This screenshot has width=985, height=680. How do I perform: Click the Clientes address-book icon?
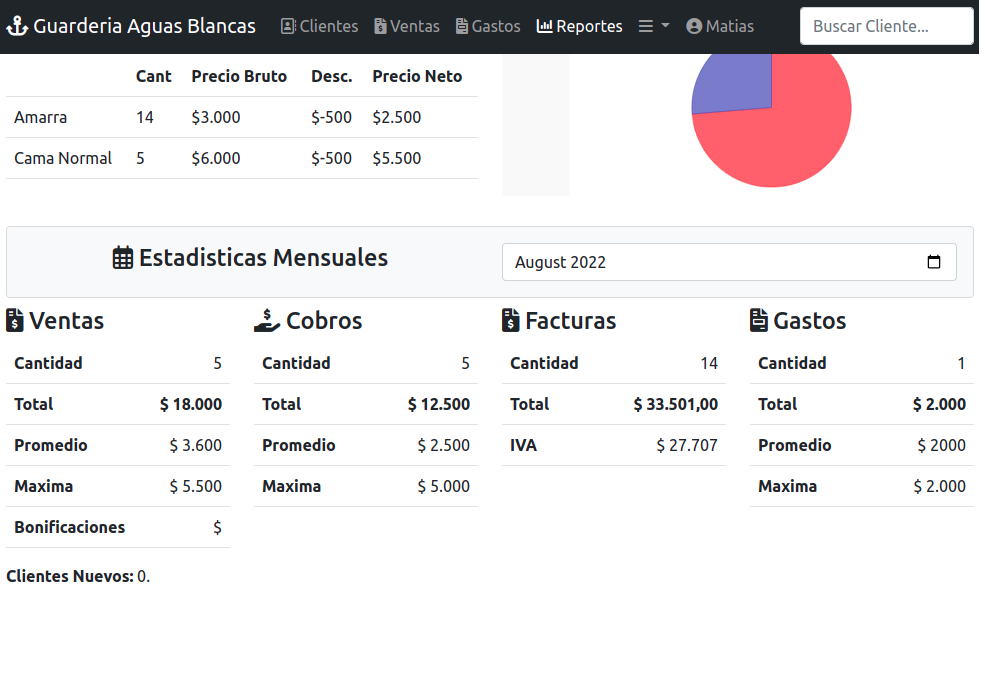(288, 26)
